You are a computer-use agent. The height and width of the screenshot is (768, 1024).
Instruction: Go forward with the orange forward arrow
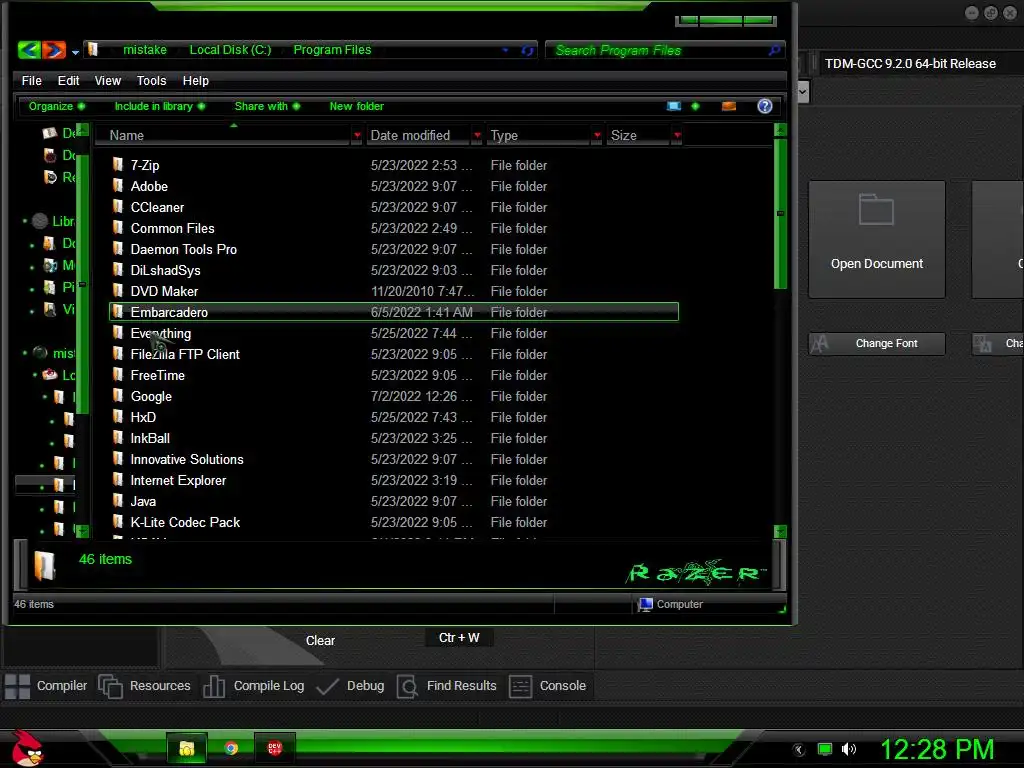(x=54, y=50)
